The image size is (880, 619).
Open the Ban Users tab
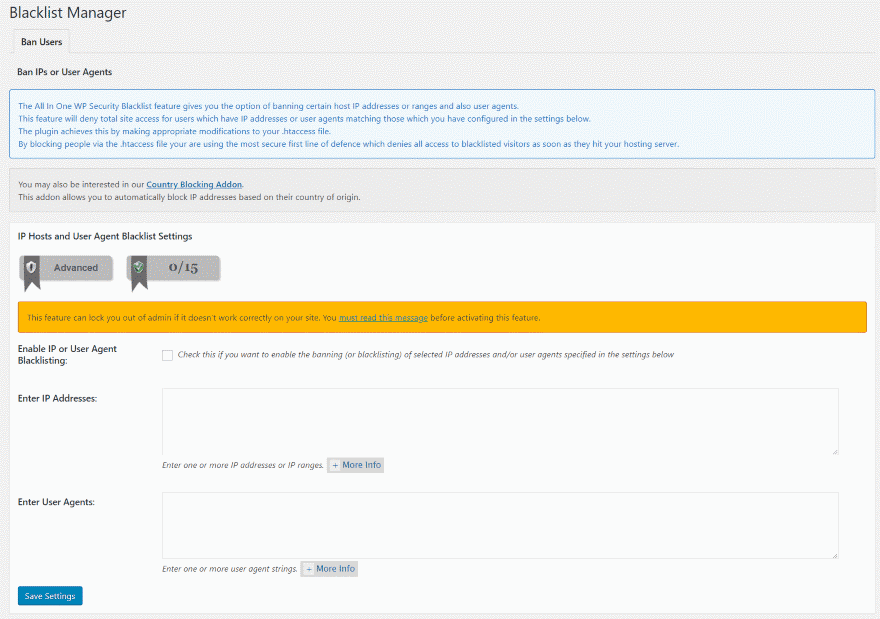pyautogui.click(x=42, y=42)
